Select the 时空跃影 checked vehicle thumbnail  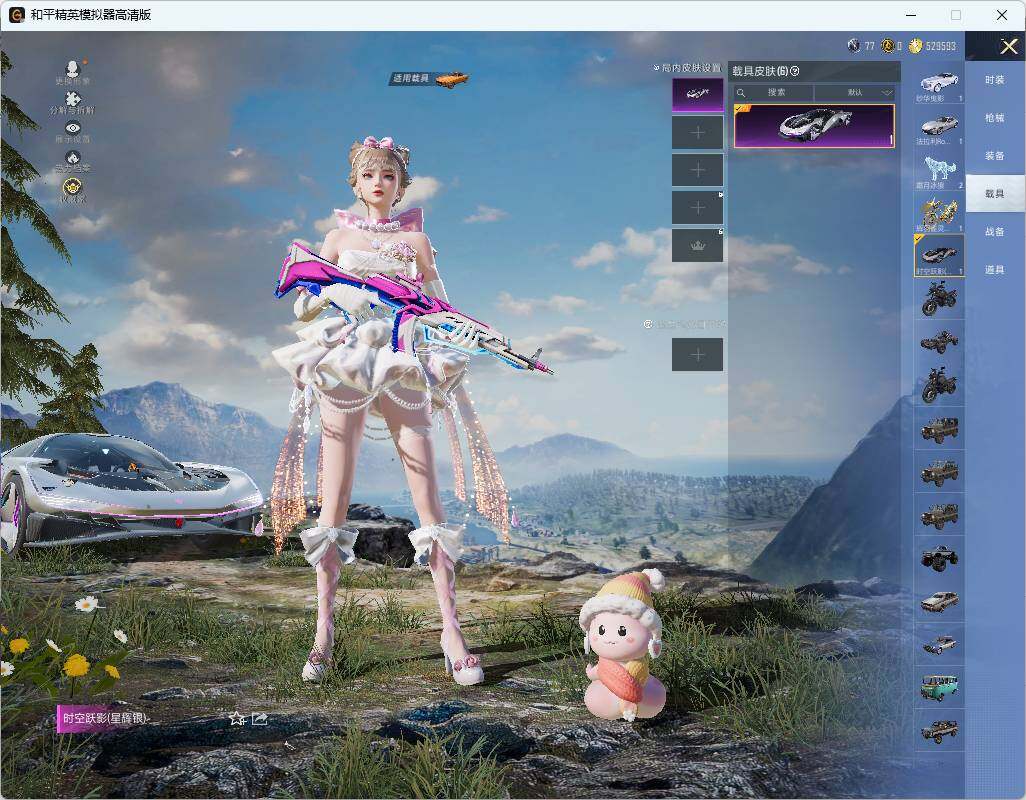click(x=939, y=256)
